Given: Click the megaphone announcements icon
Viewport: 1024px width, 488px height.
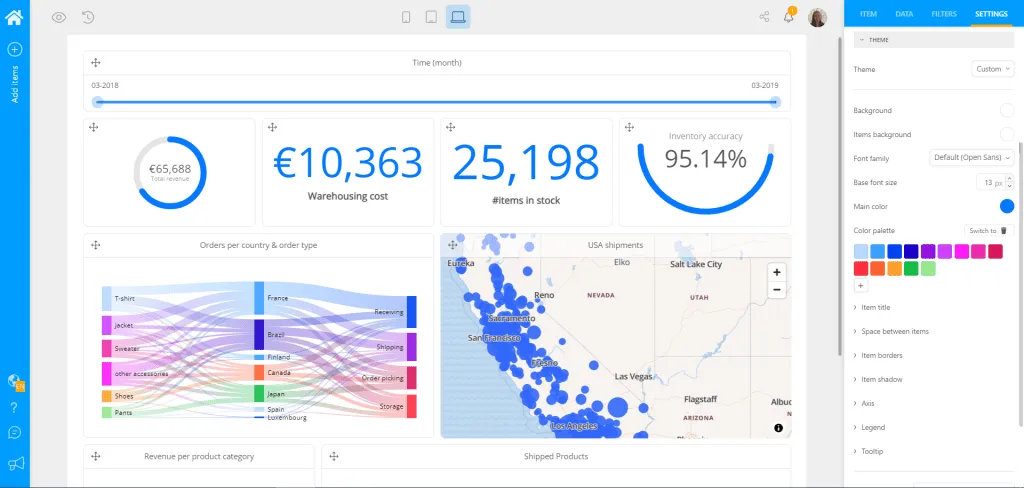Looking at the screenshot, I should [x=16, y=463].
